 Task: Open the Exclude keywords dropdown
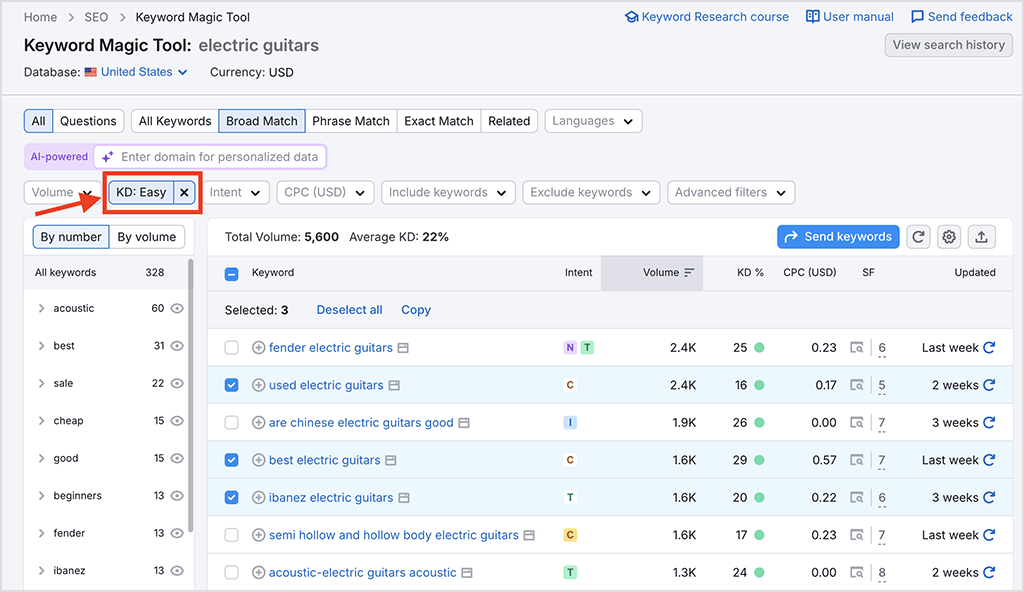(591, 192)
